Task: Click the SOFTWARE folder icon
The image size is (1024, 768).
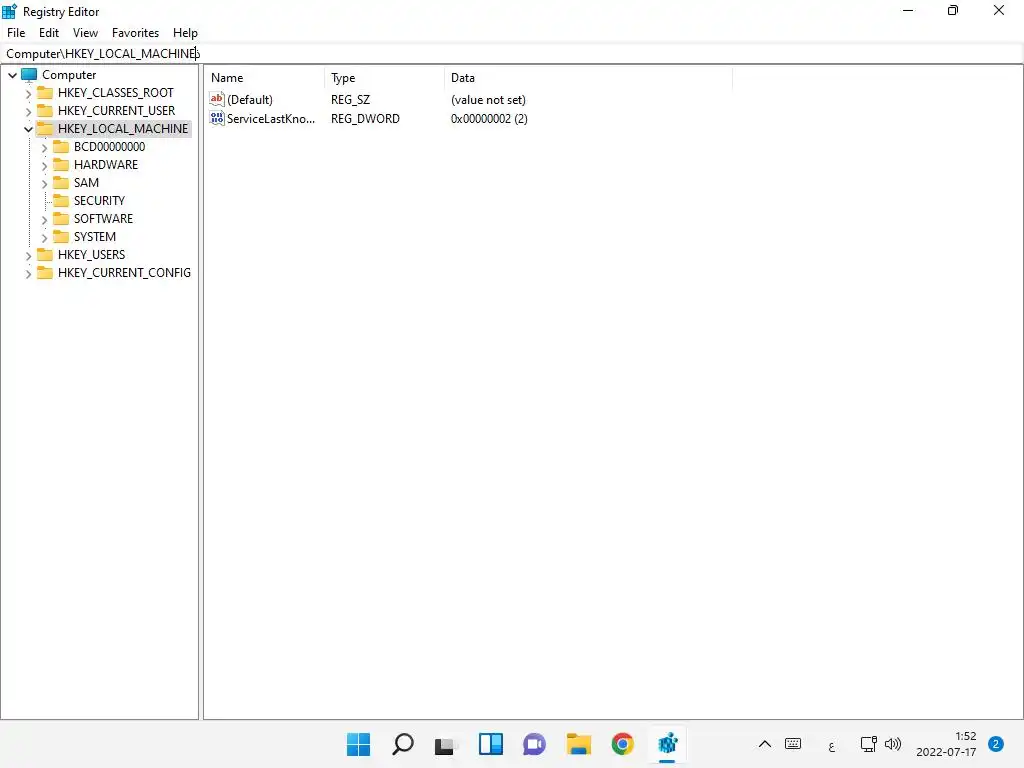Action: point(61,218)
